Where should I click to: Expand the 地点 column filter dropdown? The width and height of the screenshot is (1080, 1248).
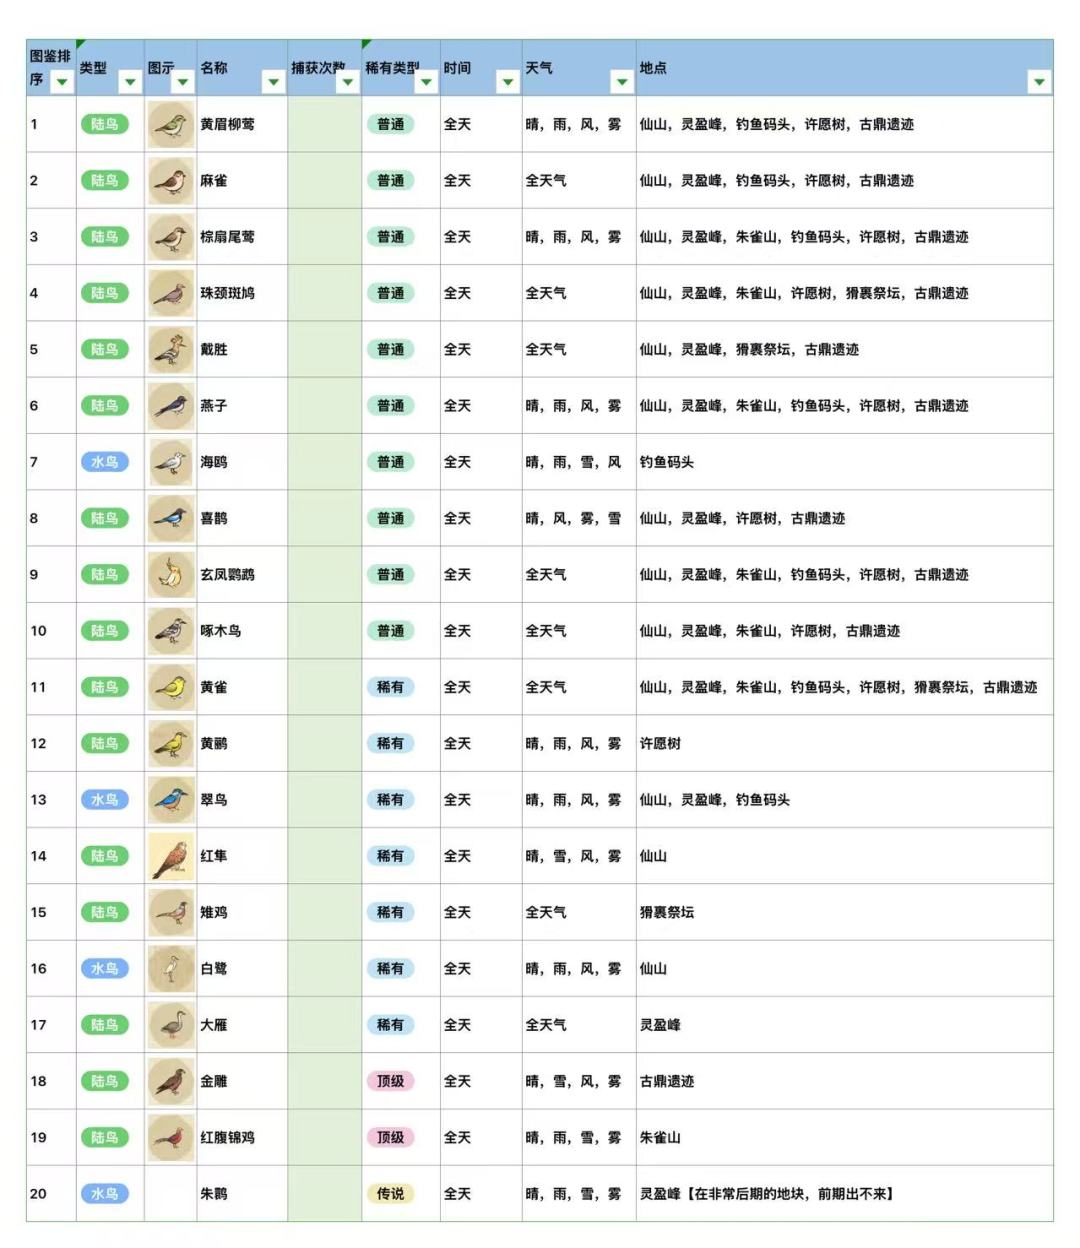coord(1040,81)
